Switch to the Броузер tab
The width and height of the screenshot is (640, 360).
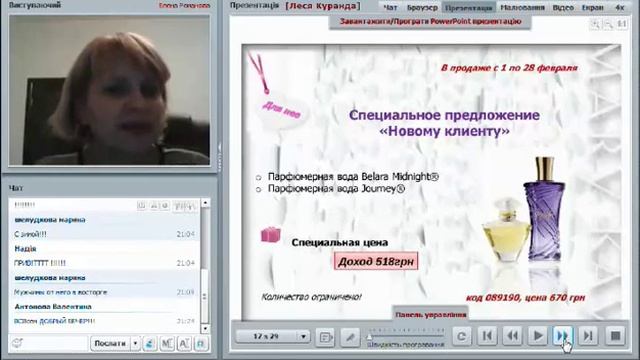click(422, 7)
